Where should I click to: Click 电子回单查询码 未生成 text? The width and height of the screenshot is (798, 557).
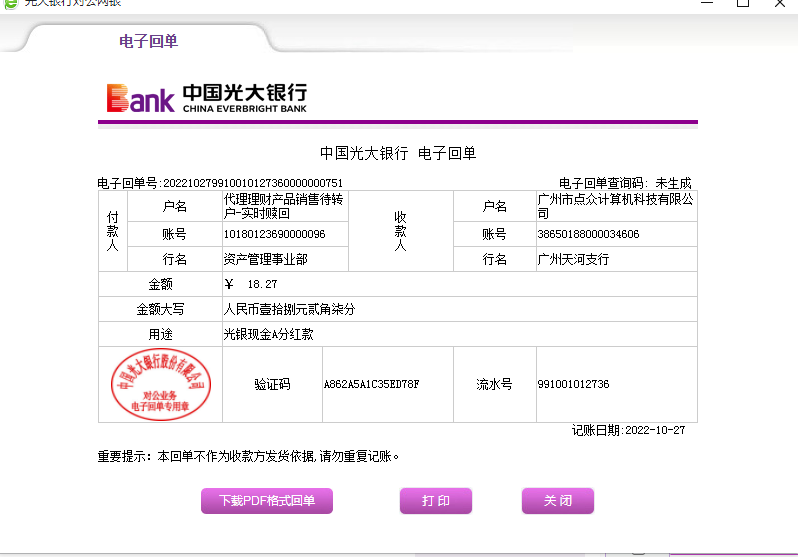(x=625, y=183)
